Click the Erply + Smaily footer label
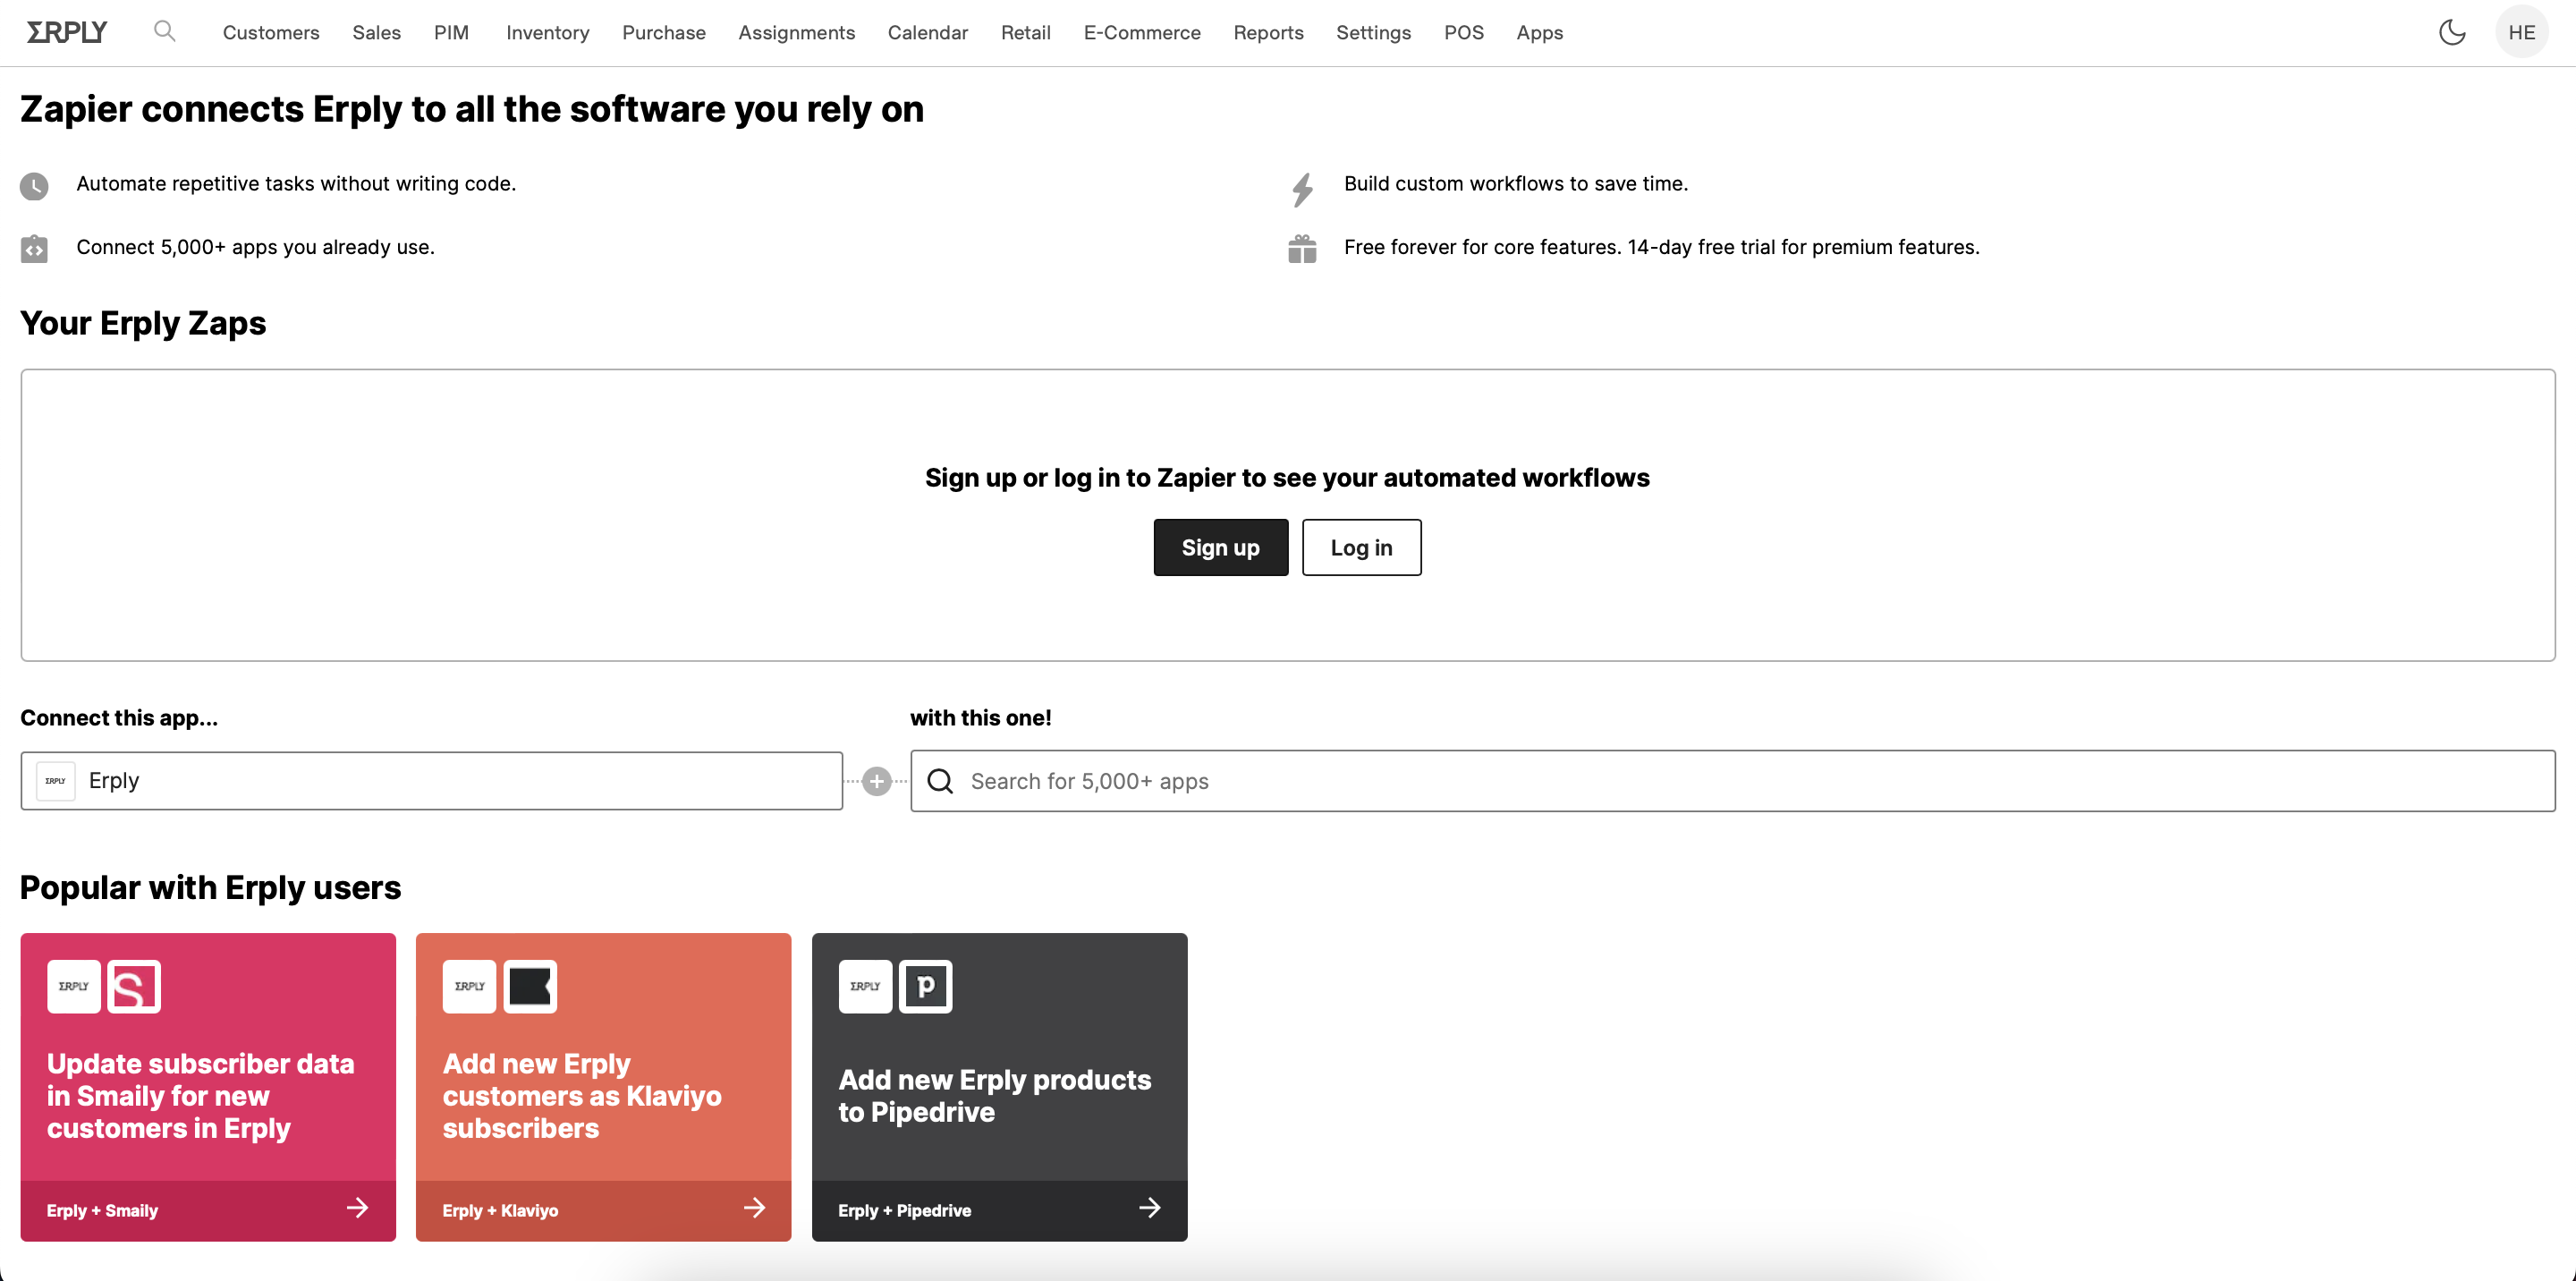Image resolution: width=2576 pixels, height=1281 pixels. (x=102, y=1210)
